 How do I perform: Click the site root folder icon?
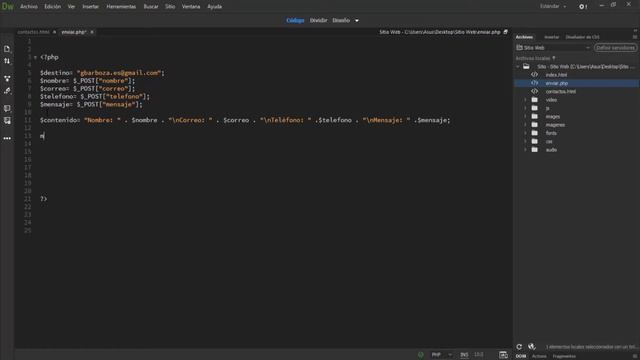tap(527, 67)
